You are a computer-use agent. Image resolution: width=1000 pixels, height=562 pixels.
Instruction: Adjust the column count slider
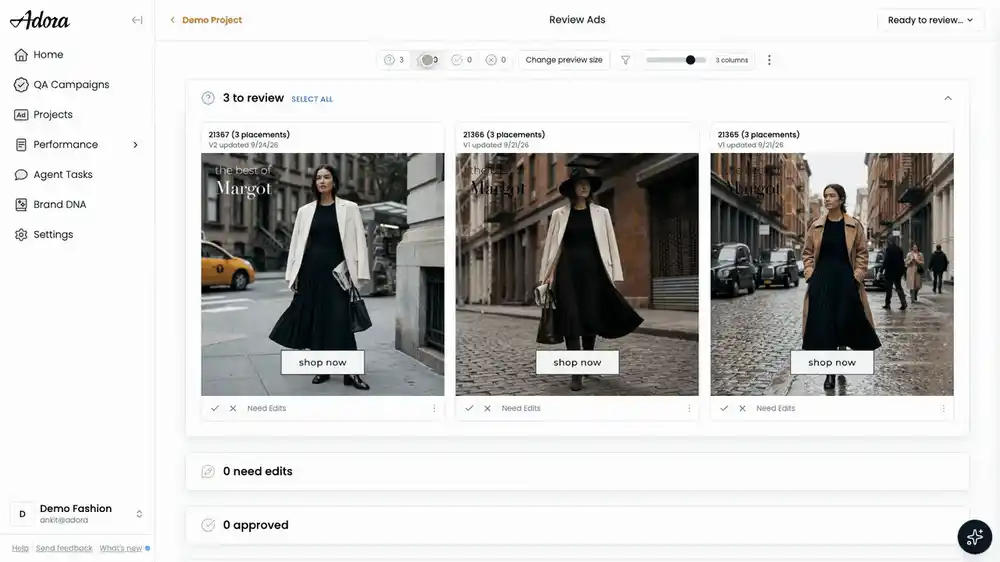point(676,60)
